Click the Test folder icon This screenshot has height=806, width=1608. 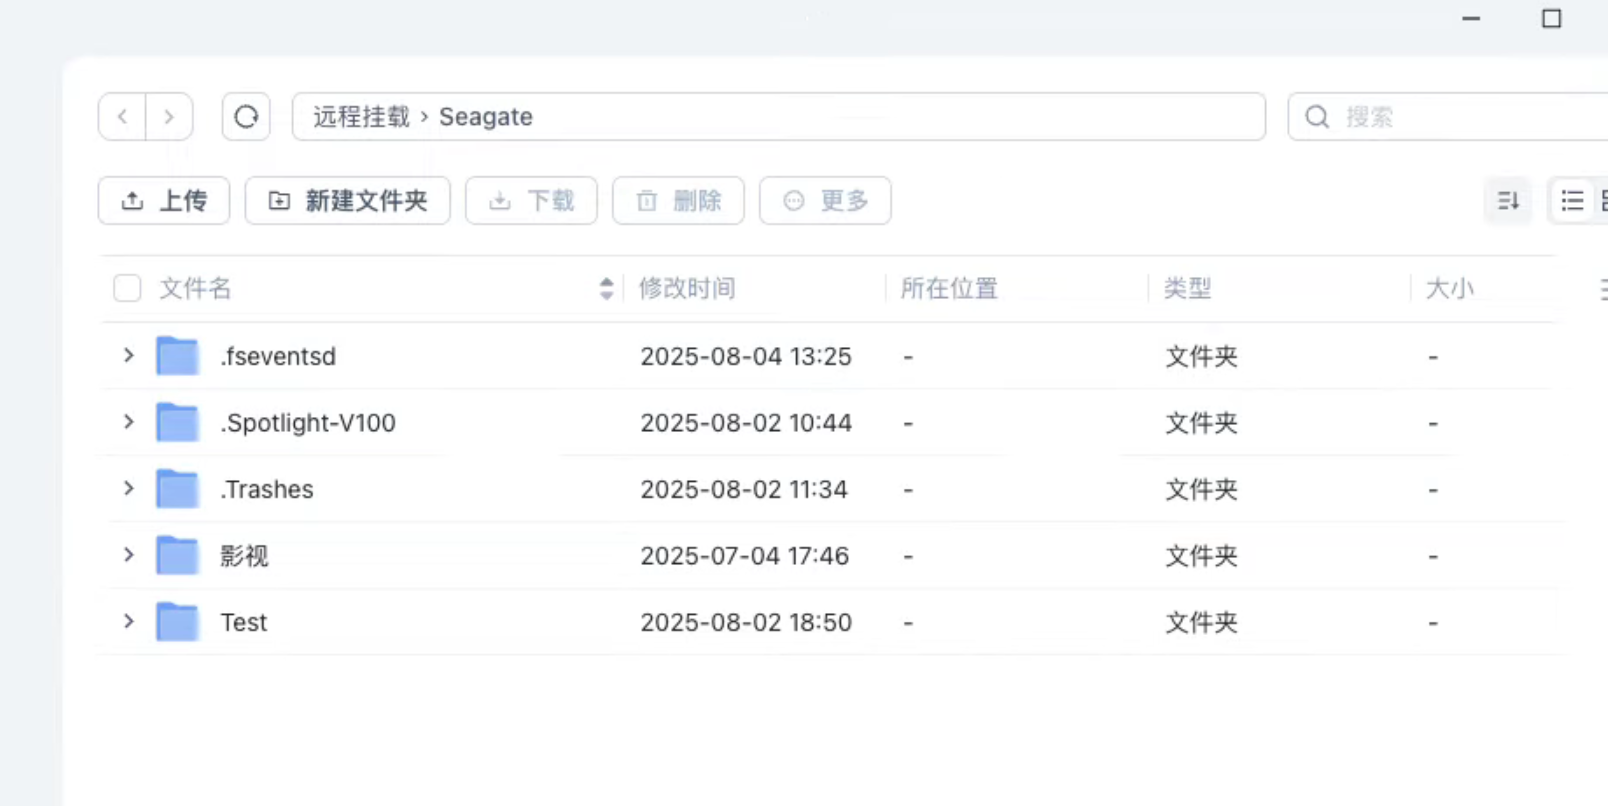177,622
